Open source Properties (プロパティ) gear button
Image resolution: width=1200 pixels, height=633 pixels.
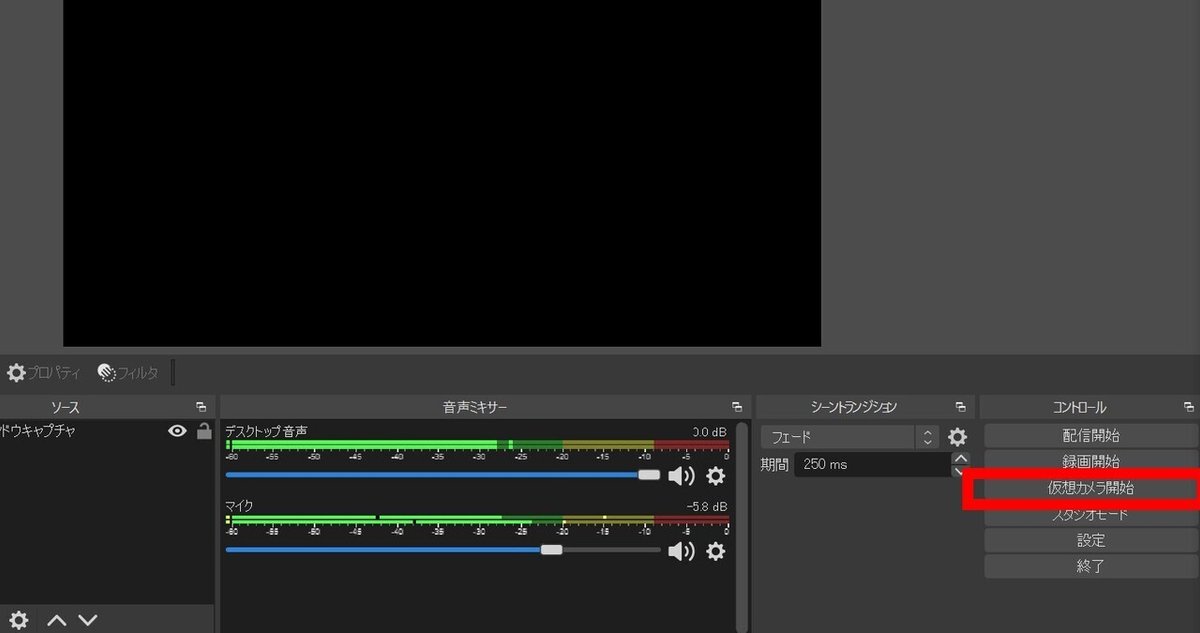pos(42,373)
